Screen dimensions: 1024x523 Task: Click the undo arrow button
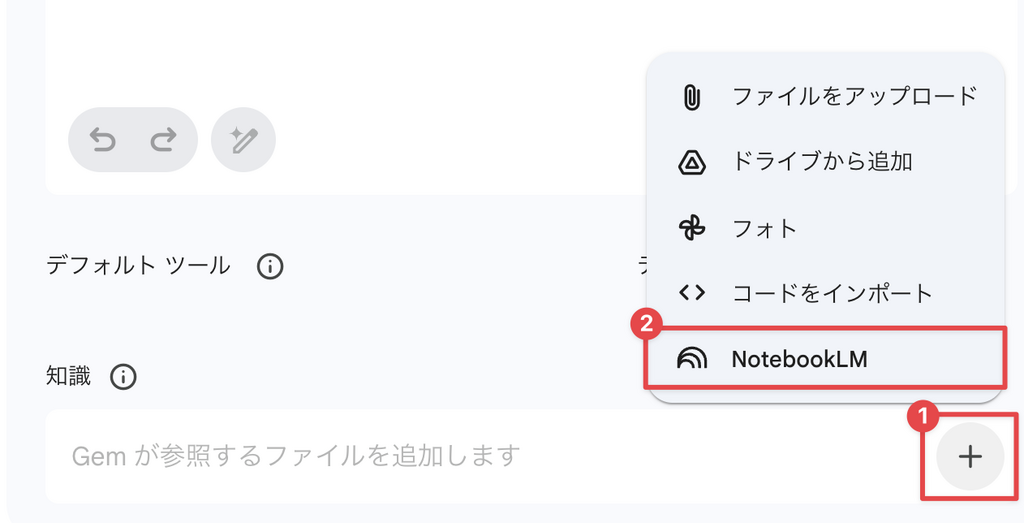coord(103,140)
